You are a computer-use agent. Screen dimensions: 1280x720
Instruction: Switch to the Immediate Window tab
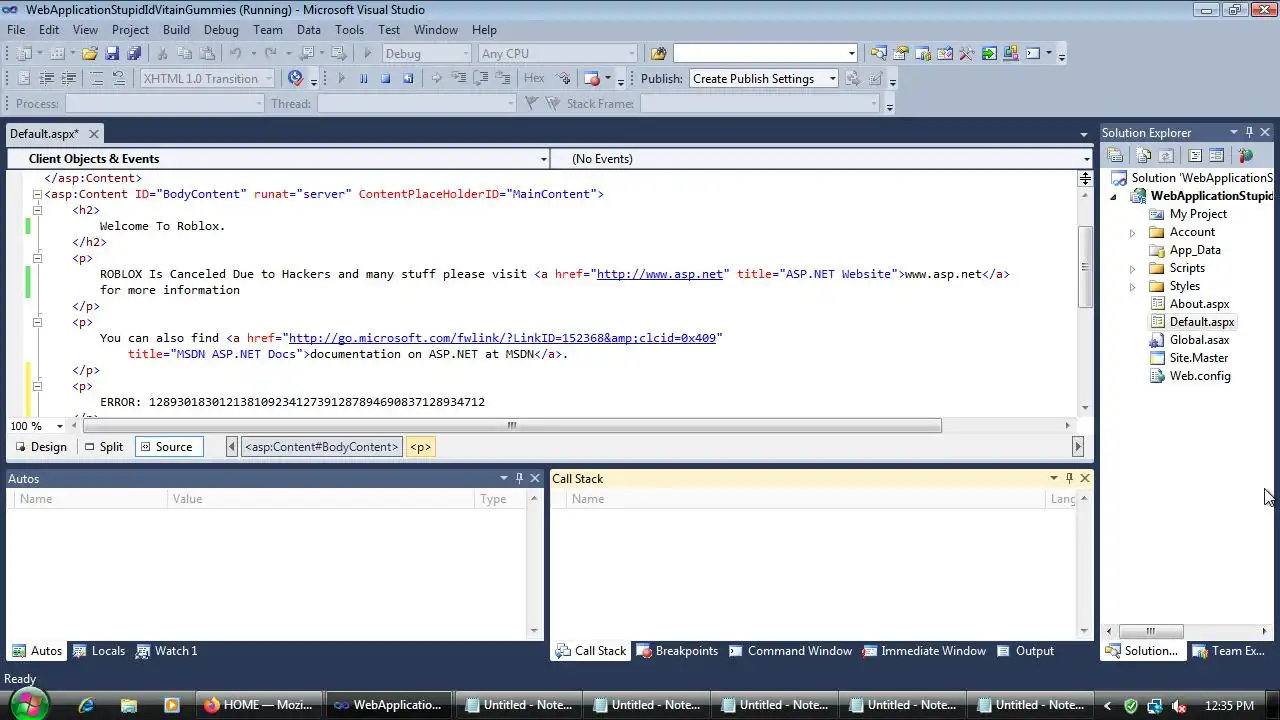click(x=923, y=651)
